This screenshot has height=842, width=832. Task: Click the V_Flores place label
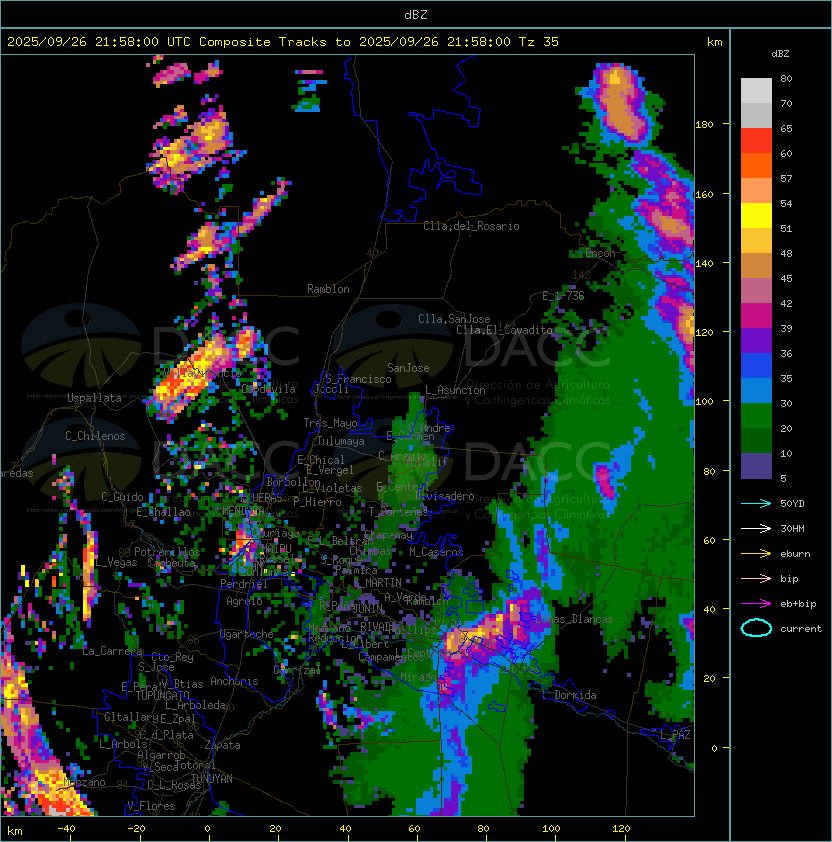tap(151, 806)
